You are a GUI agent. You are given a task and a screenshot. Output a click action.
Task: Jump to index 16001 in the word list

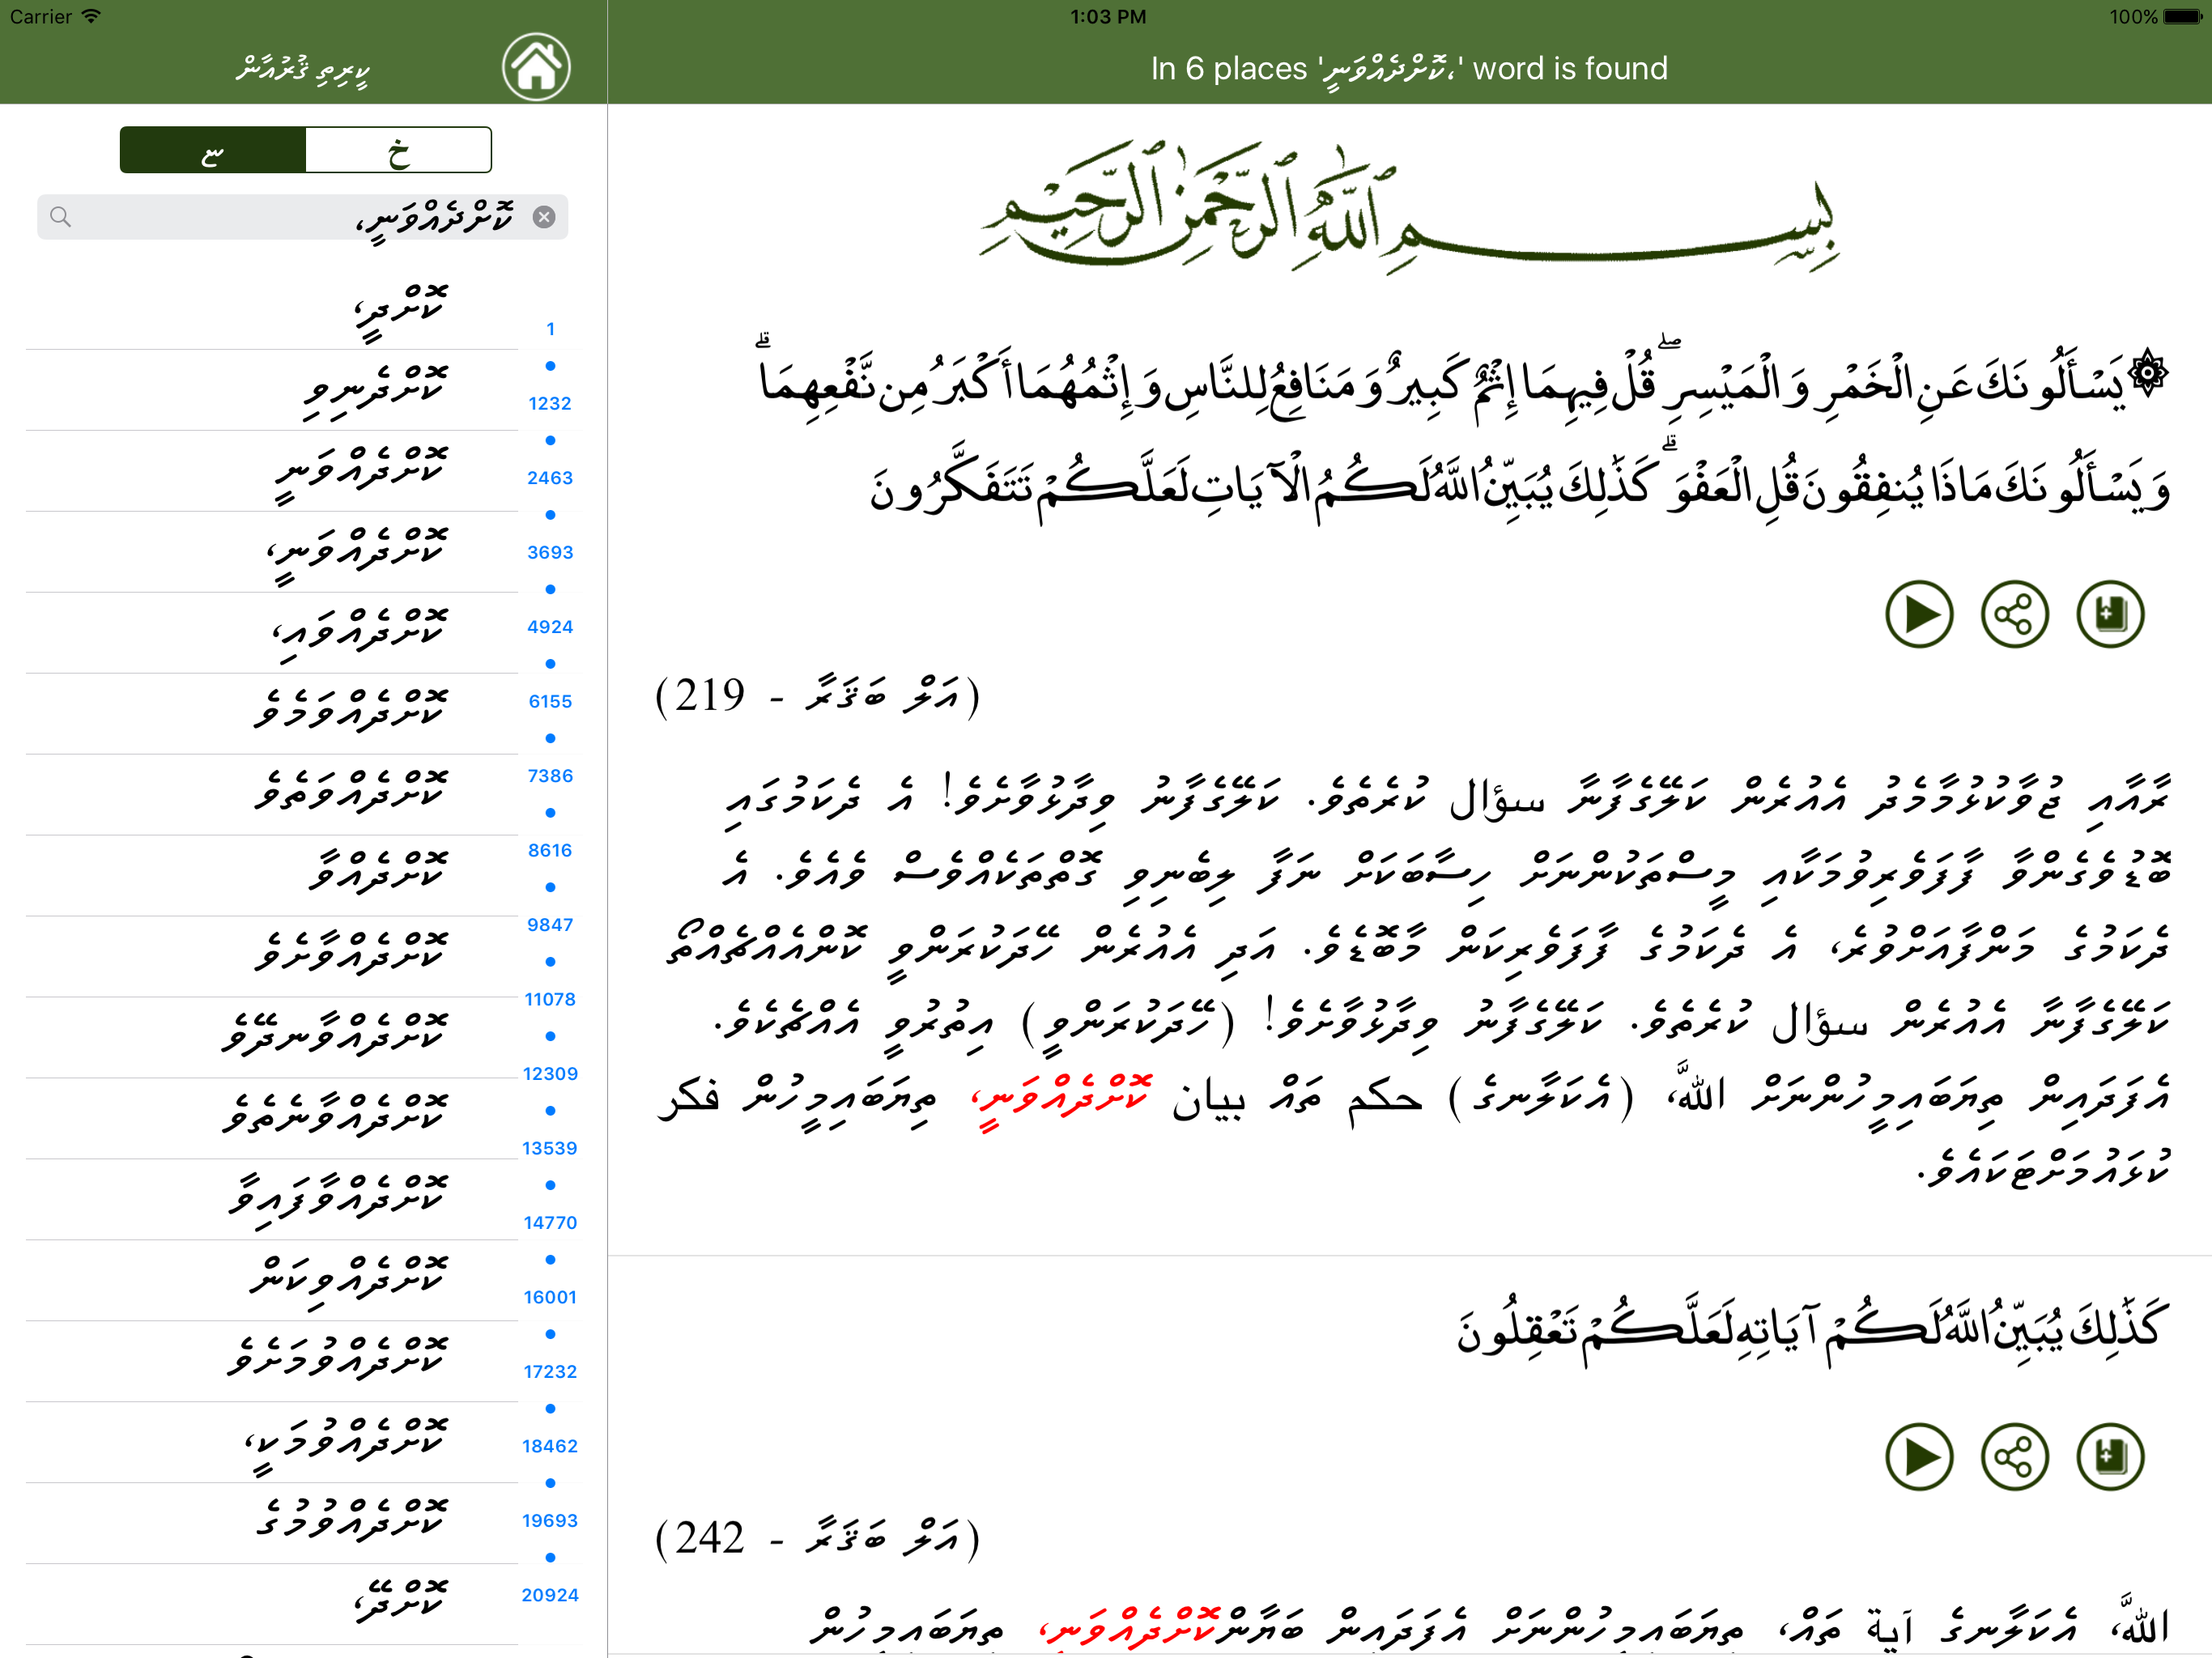(x=550, y=1297)
